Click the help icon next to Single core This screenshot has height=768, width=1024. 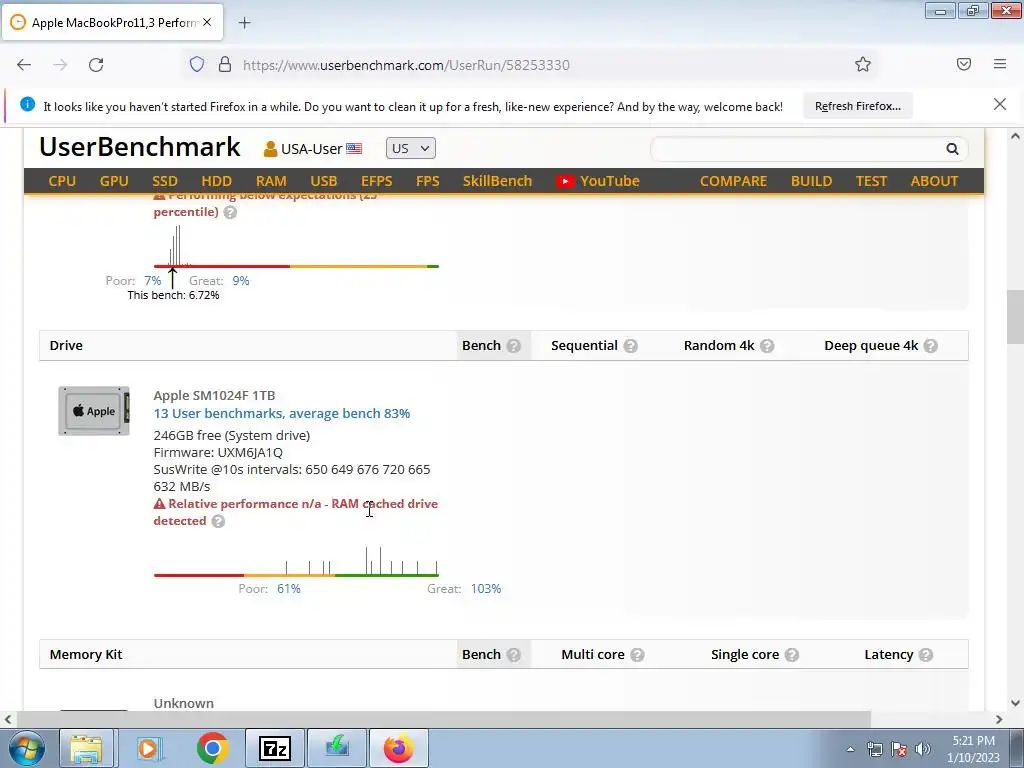(792, 654)
